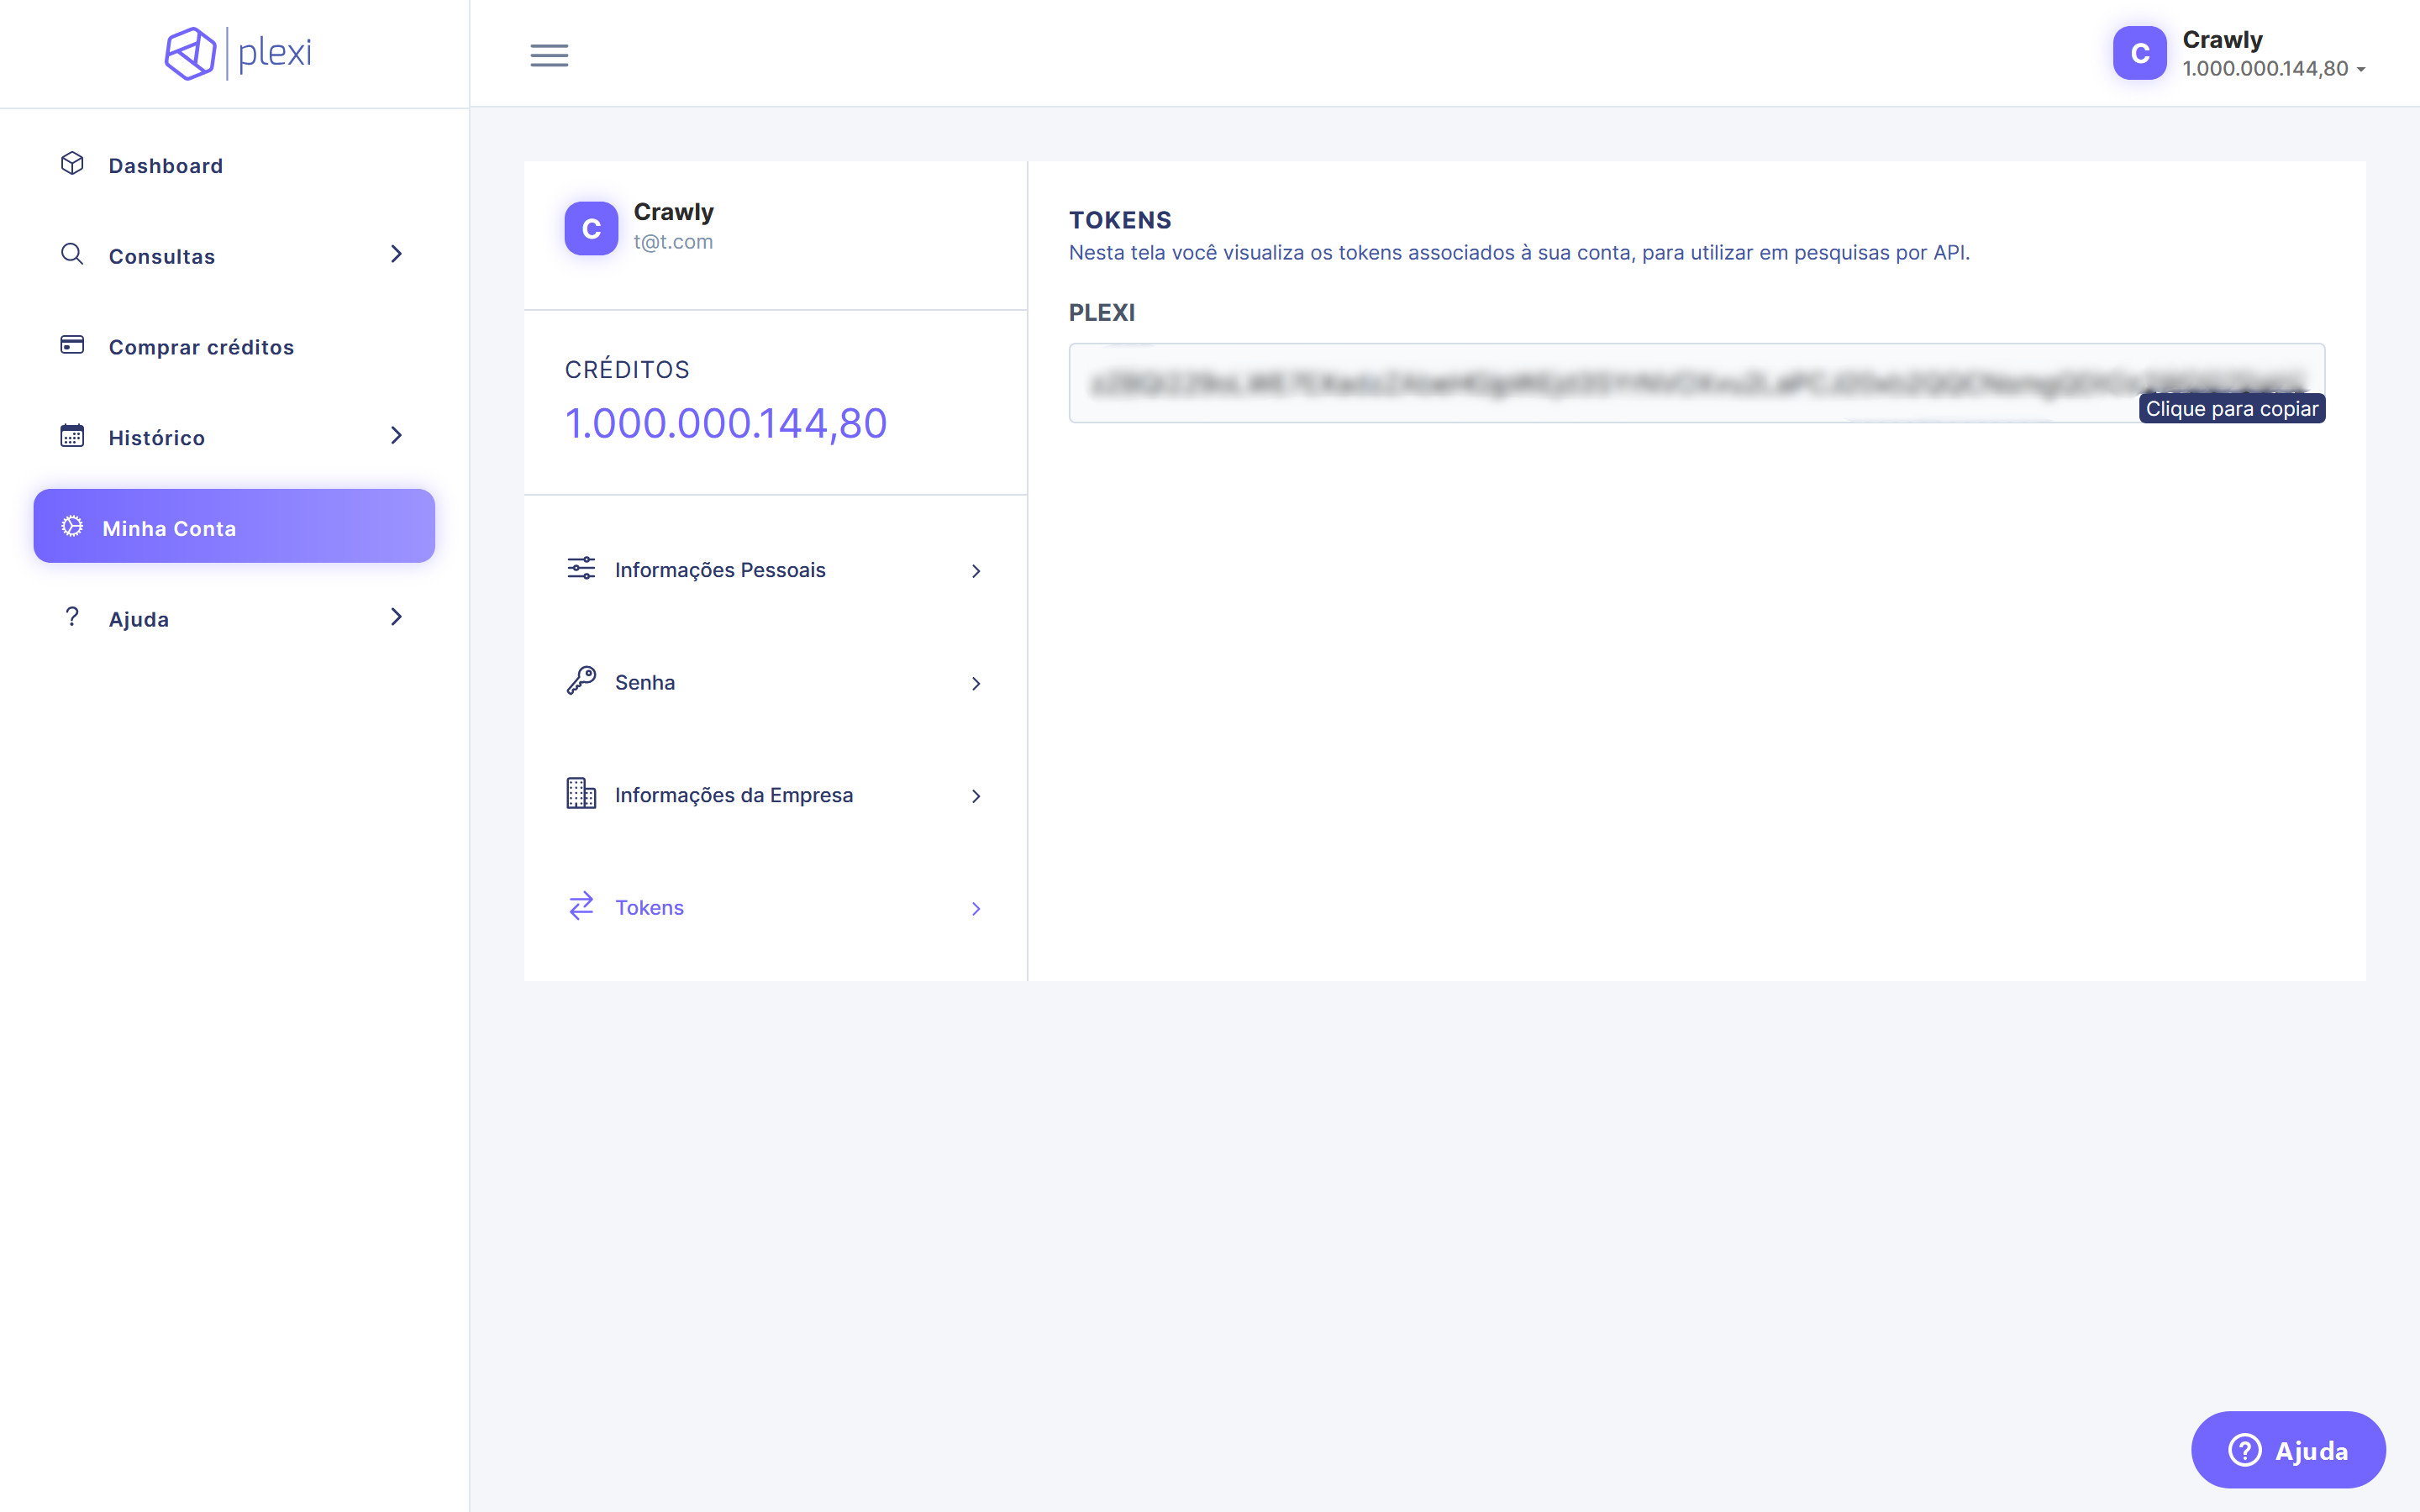Open Informações Pessoais section
Viewport: 2420px width, 1512px height.
(x=775, y=570)
